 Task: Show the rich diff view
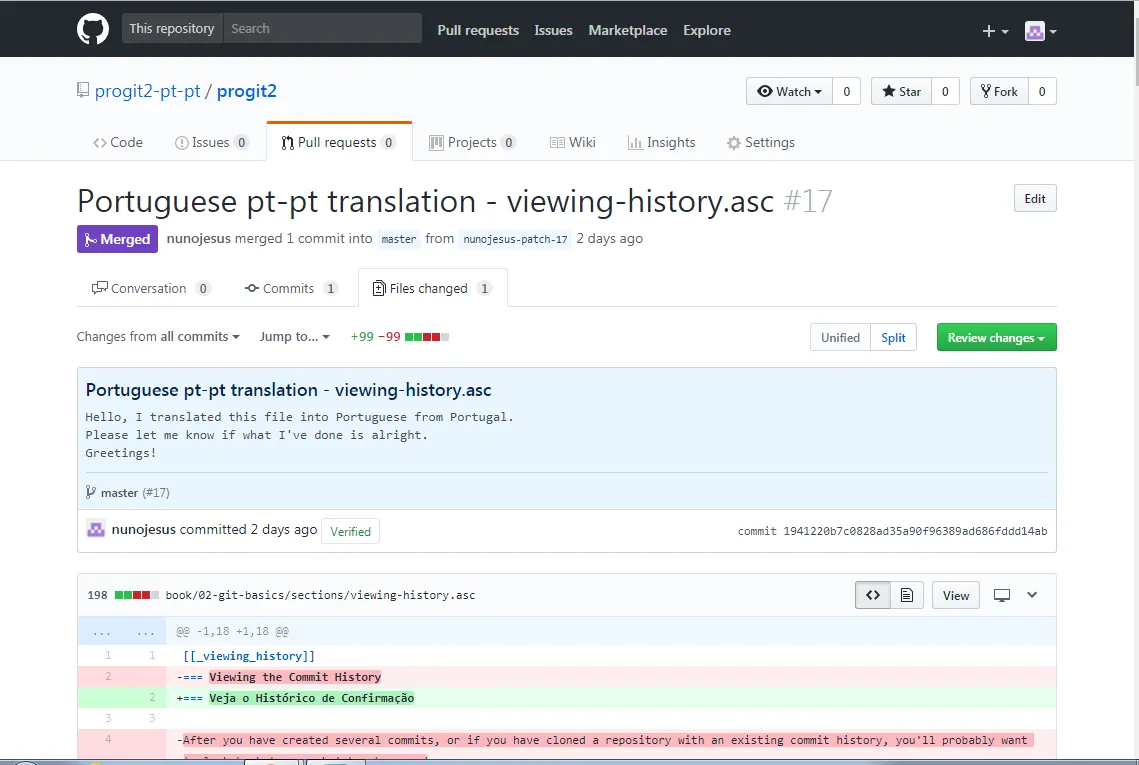pyautogui.click(x=907, y=595)
